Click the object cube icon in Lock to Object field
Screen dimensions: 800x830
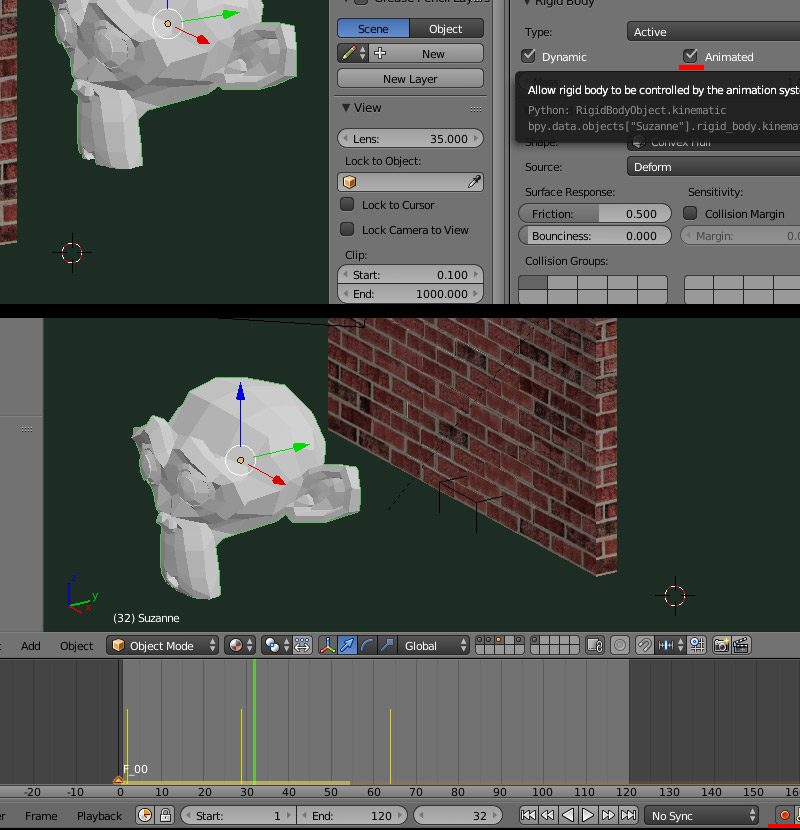tap(349, 182)
